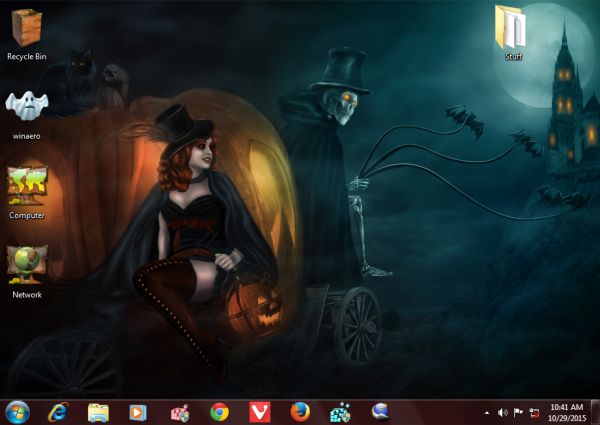Open Action Center flag icon

[518, 412]
